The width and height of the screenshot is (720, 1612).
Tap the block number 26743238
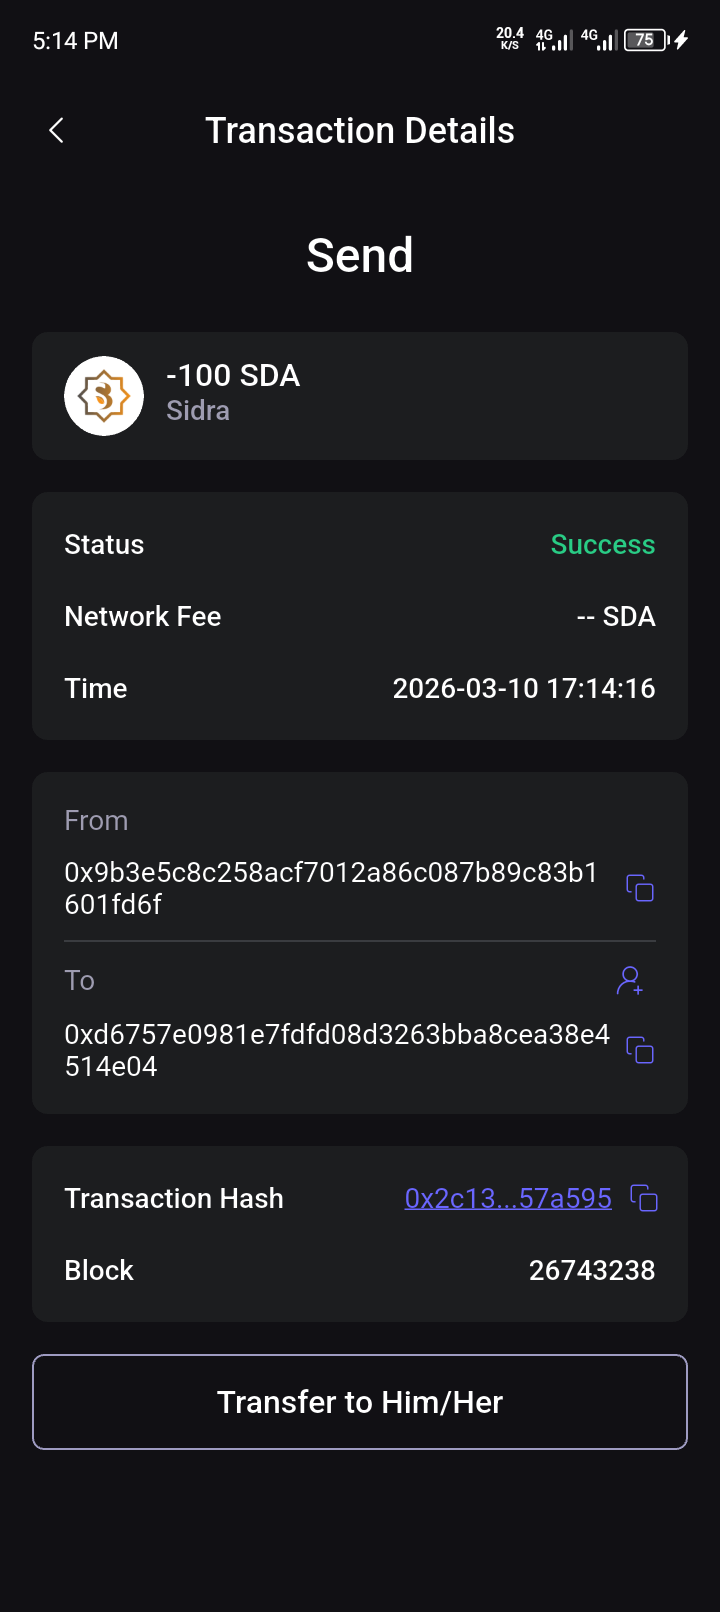592,1270
